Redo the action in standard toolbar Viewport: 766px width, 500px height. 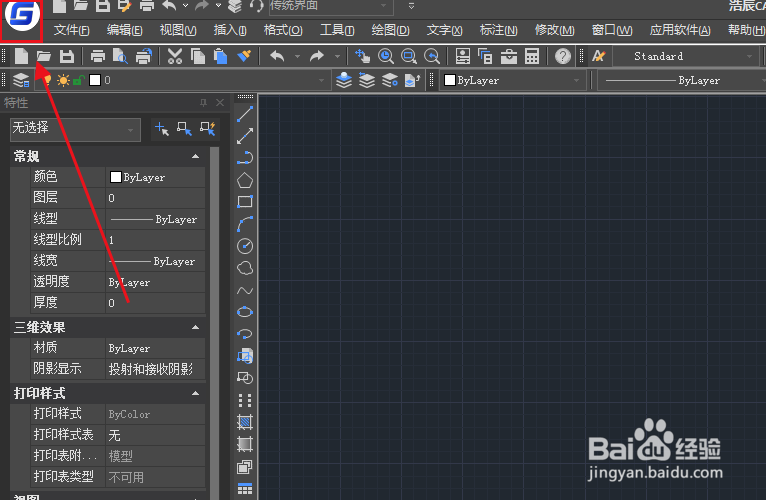[x=317, y=56]
